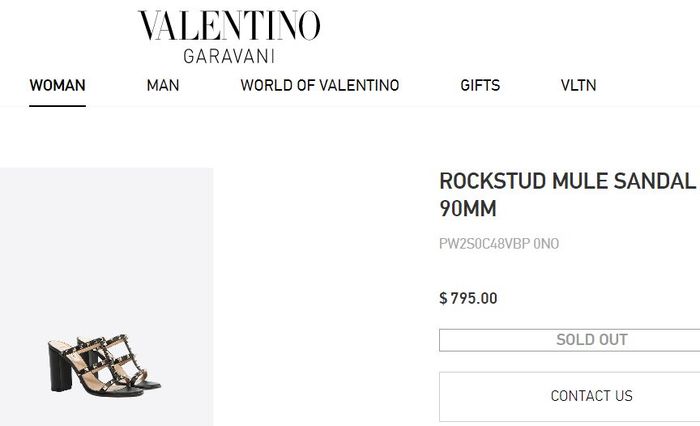Click the GARAVANI text under the logo

pyautogui.click(x=229, y=56)
